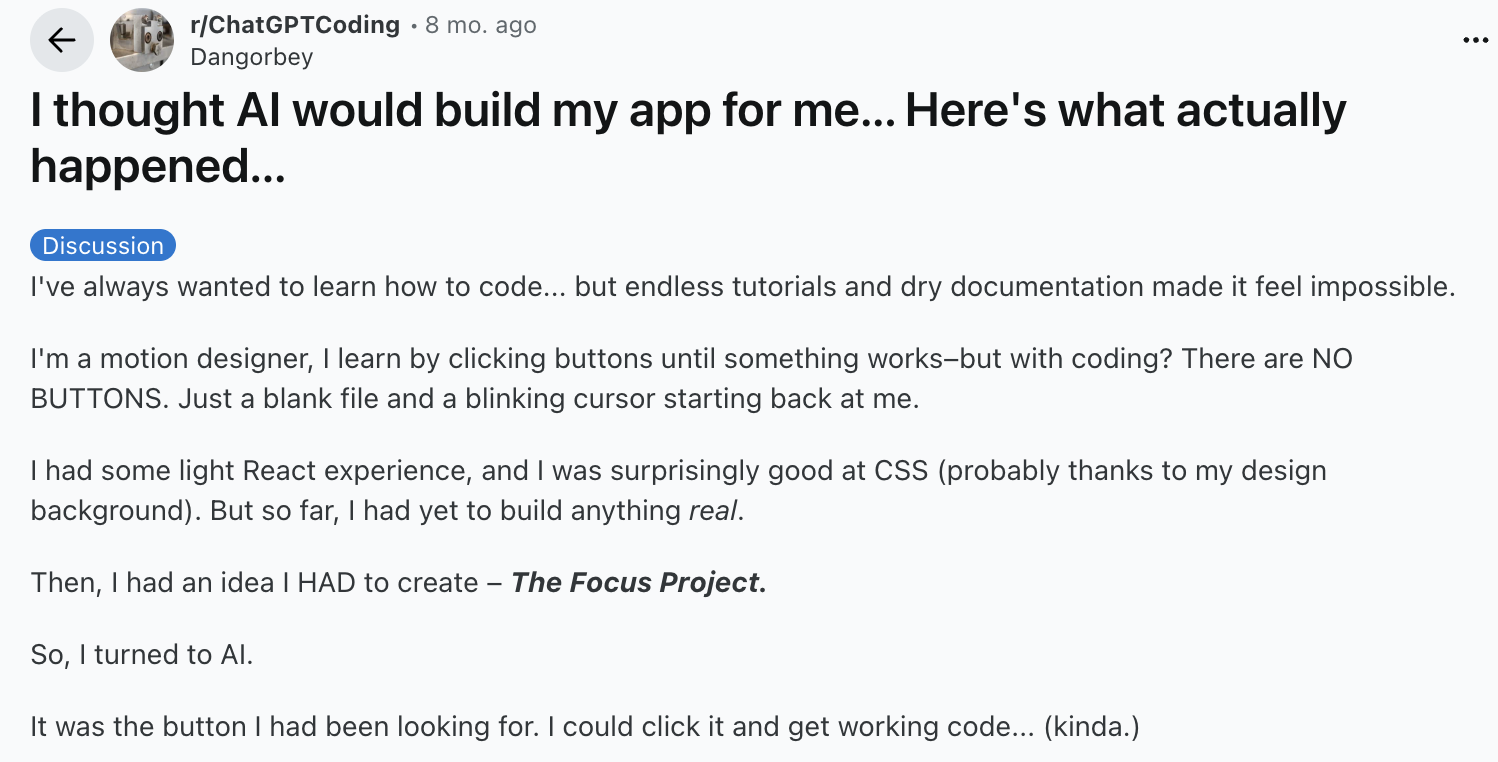Viewport: 1498px width, 762px height.
Task: Click the bold 'The Focus Project' text
Action: coord(638,583)
